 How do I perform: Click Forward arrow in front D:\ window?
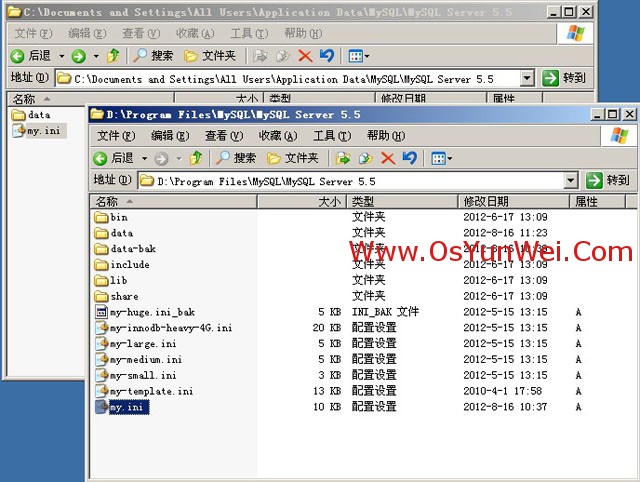tap(162, 158)
